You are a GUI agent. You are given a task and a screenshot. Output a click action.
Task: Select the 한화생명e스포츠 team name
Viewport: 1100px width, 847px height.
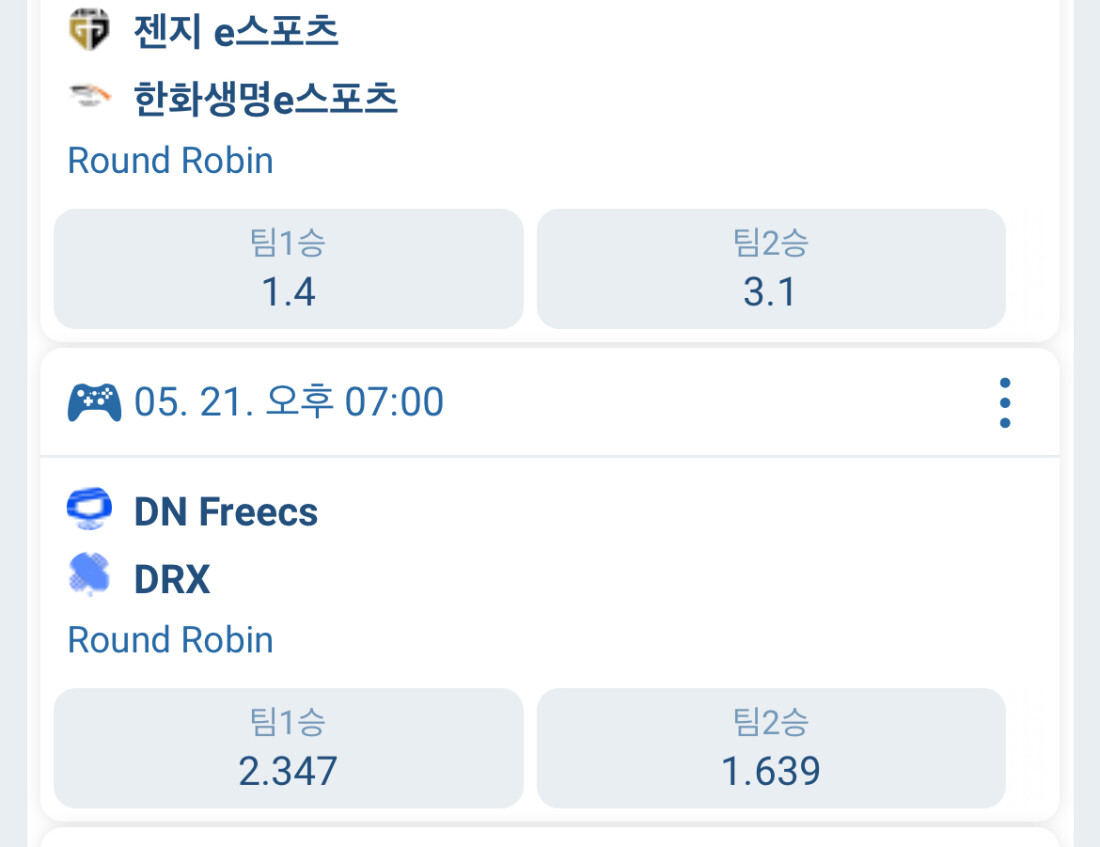(266, 99)
